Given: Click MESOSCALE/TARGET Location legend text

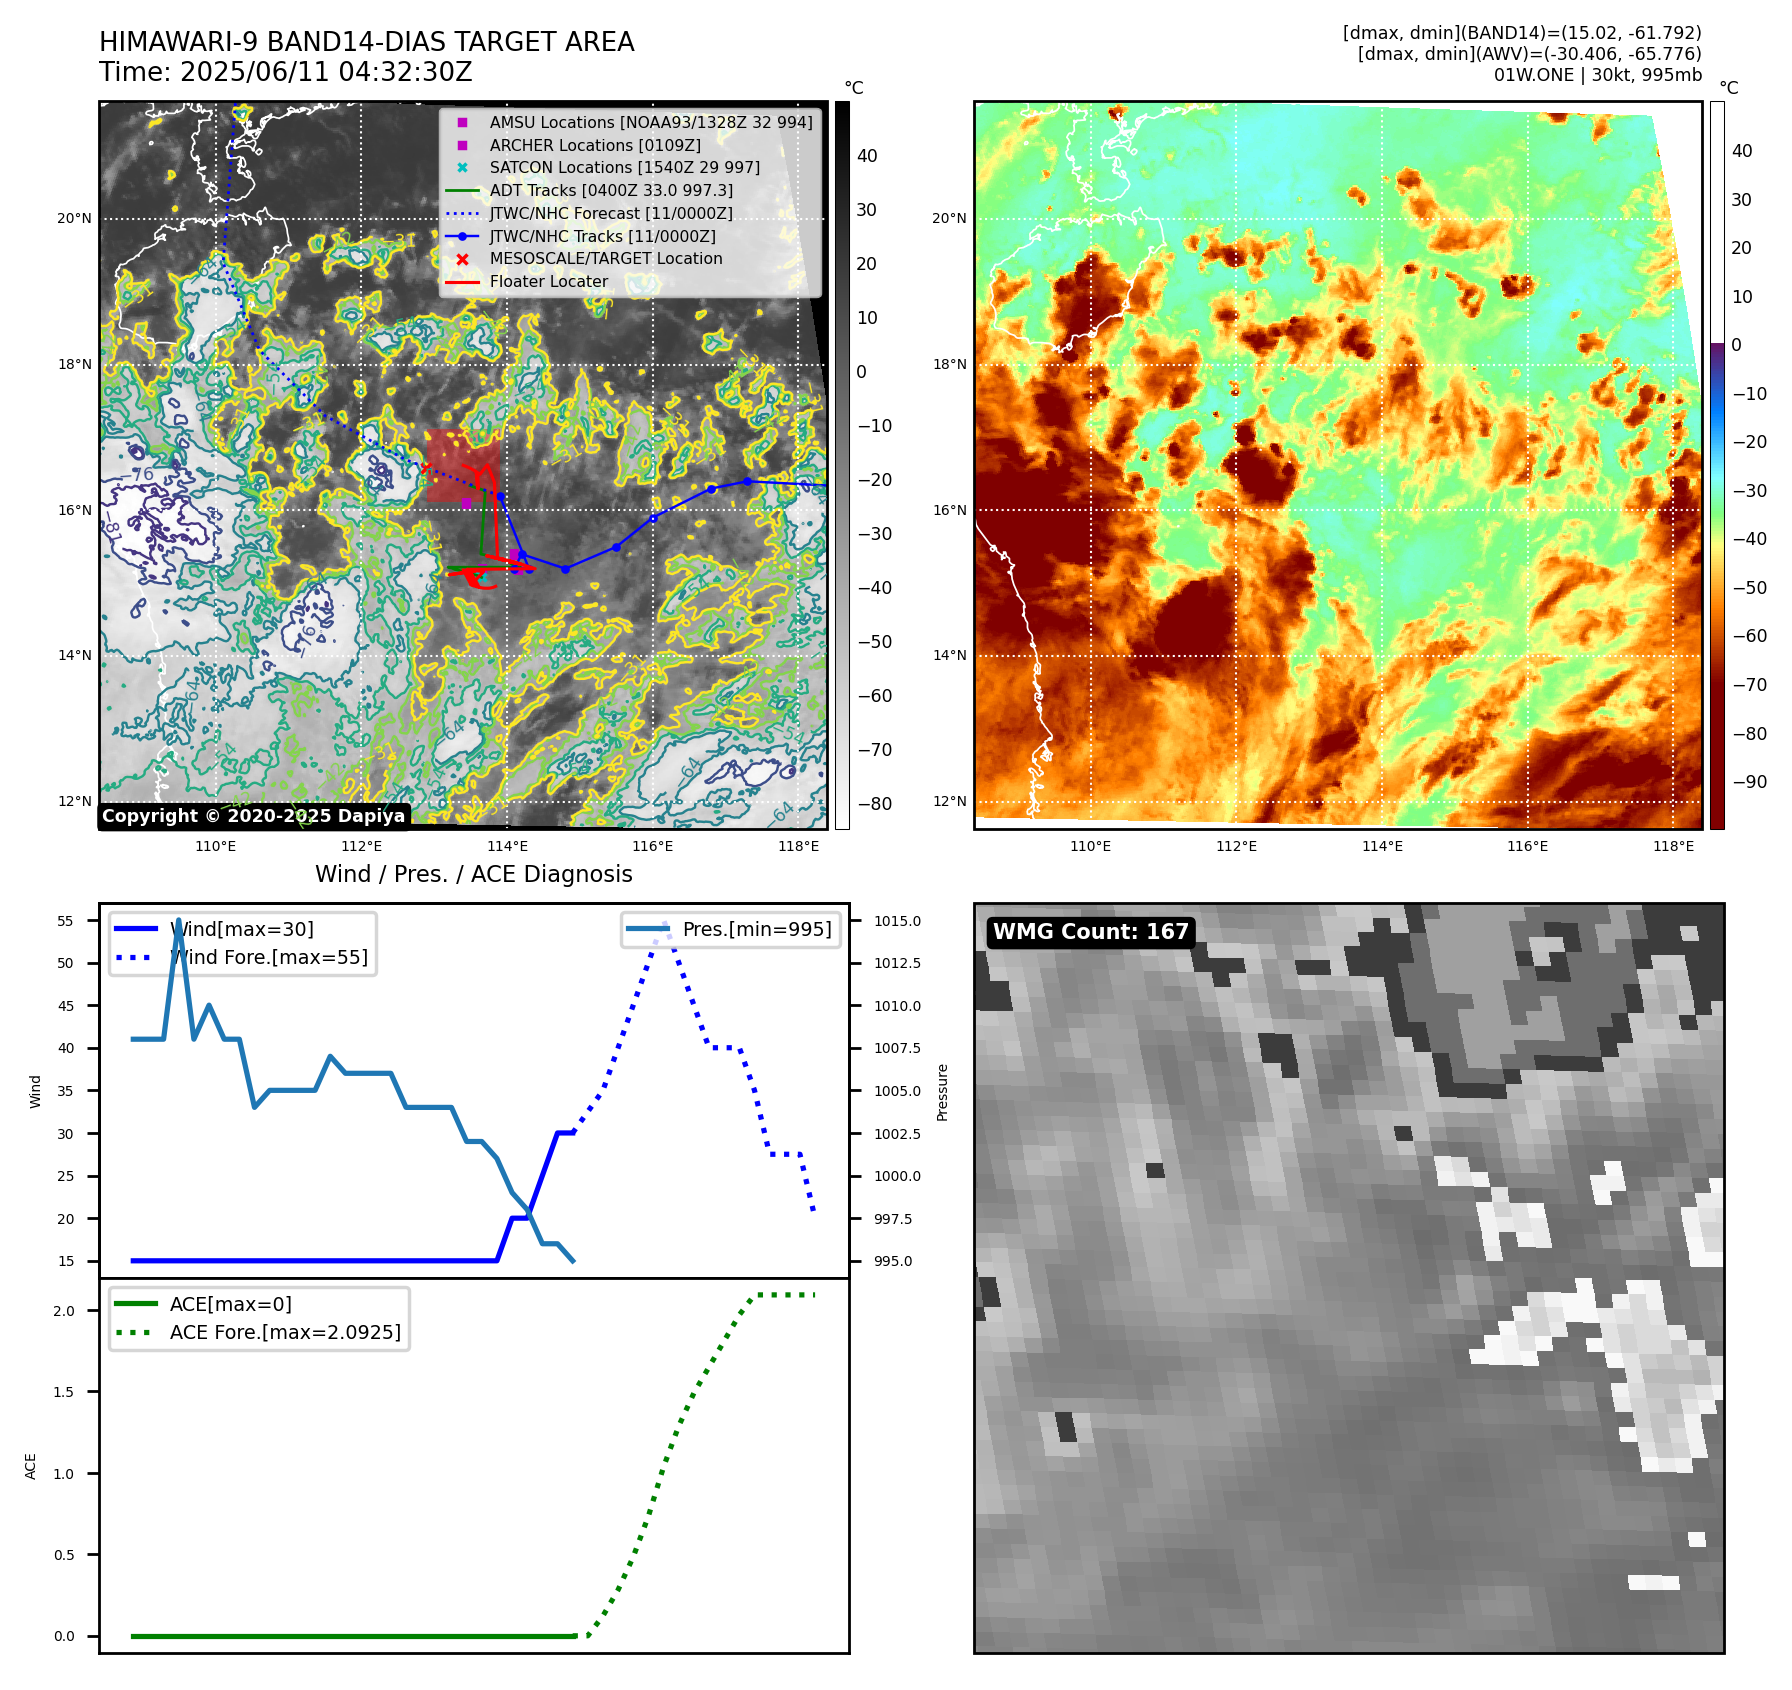Looking at the screenshot, I should point(606,259).
